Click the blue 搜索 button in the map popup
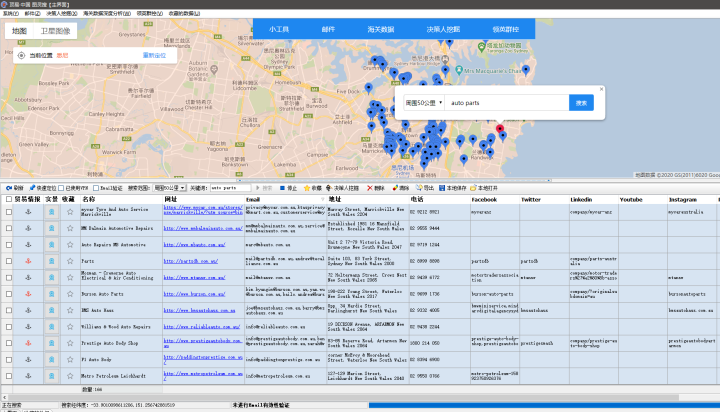720x412 pixels. pos(581,103)
